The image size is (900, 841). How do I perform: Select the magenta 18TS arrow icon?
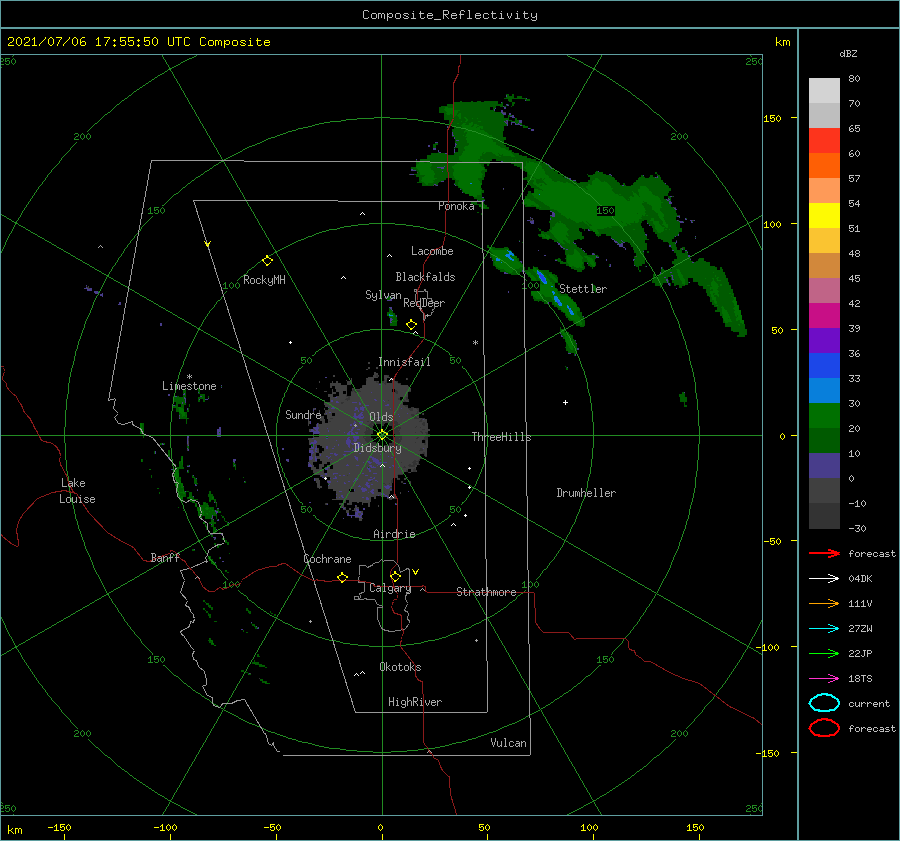[824, 678]
